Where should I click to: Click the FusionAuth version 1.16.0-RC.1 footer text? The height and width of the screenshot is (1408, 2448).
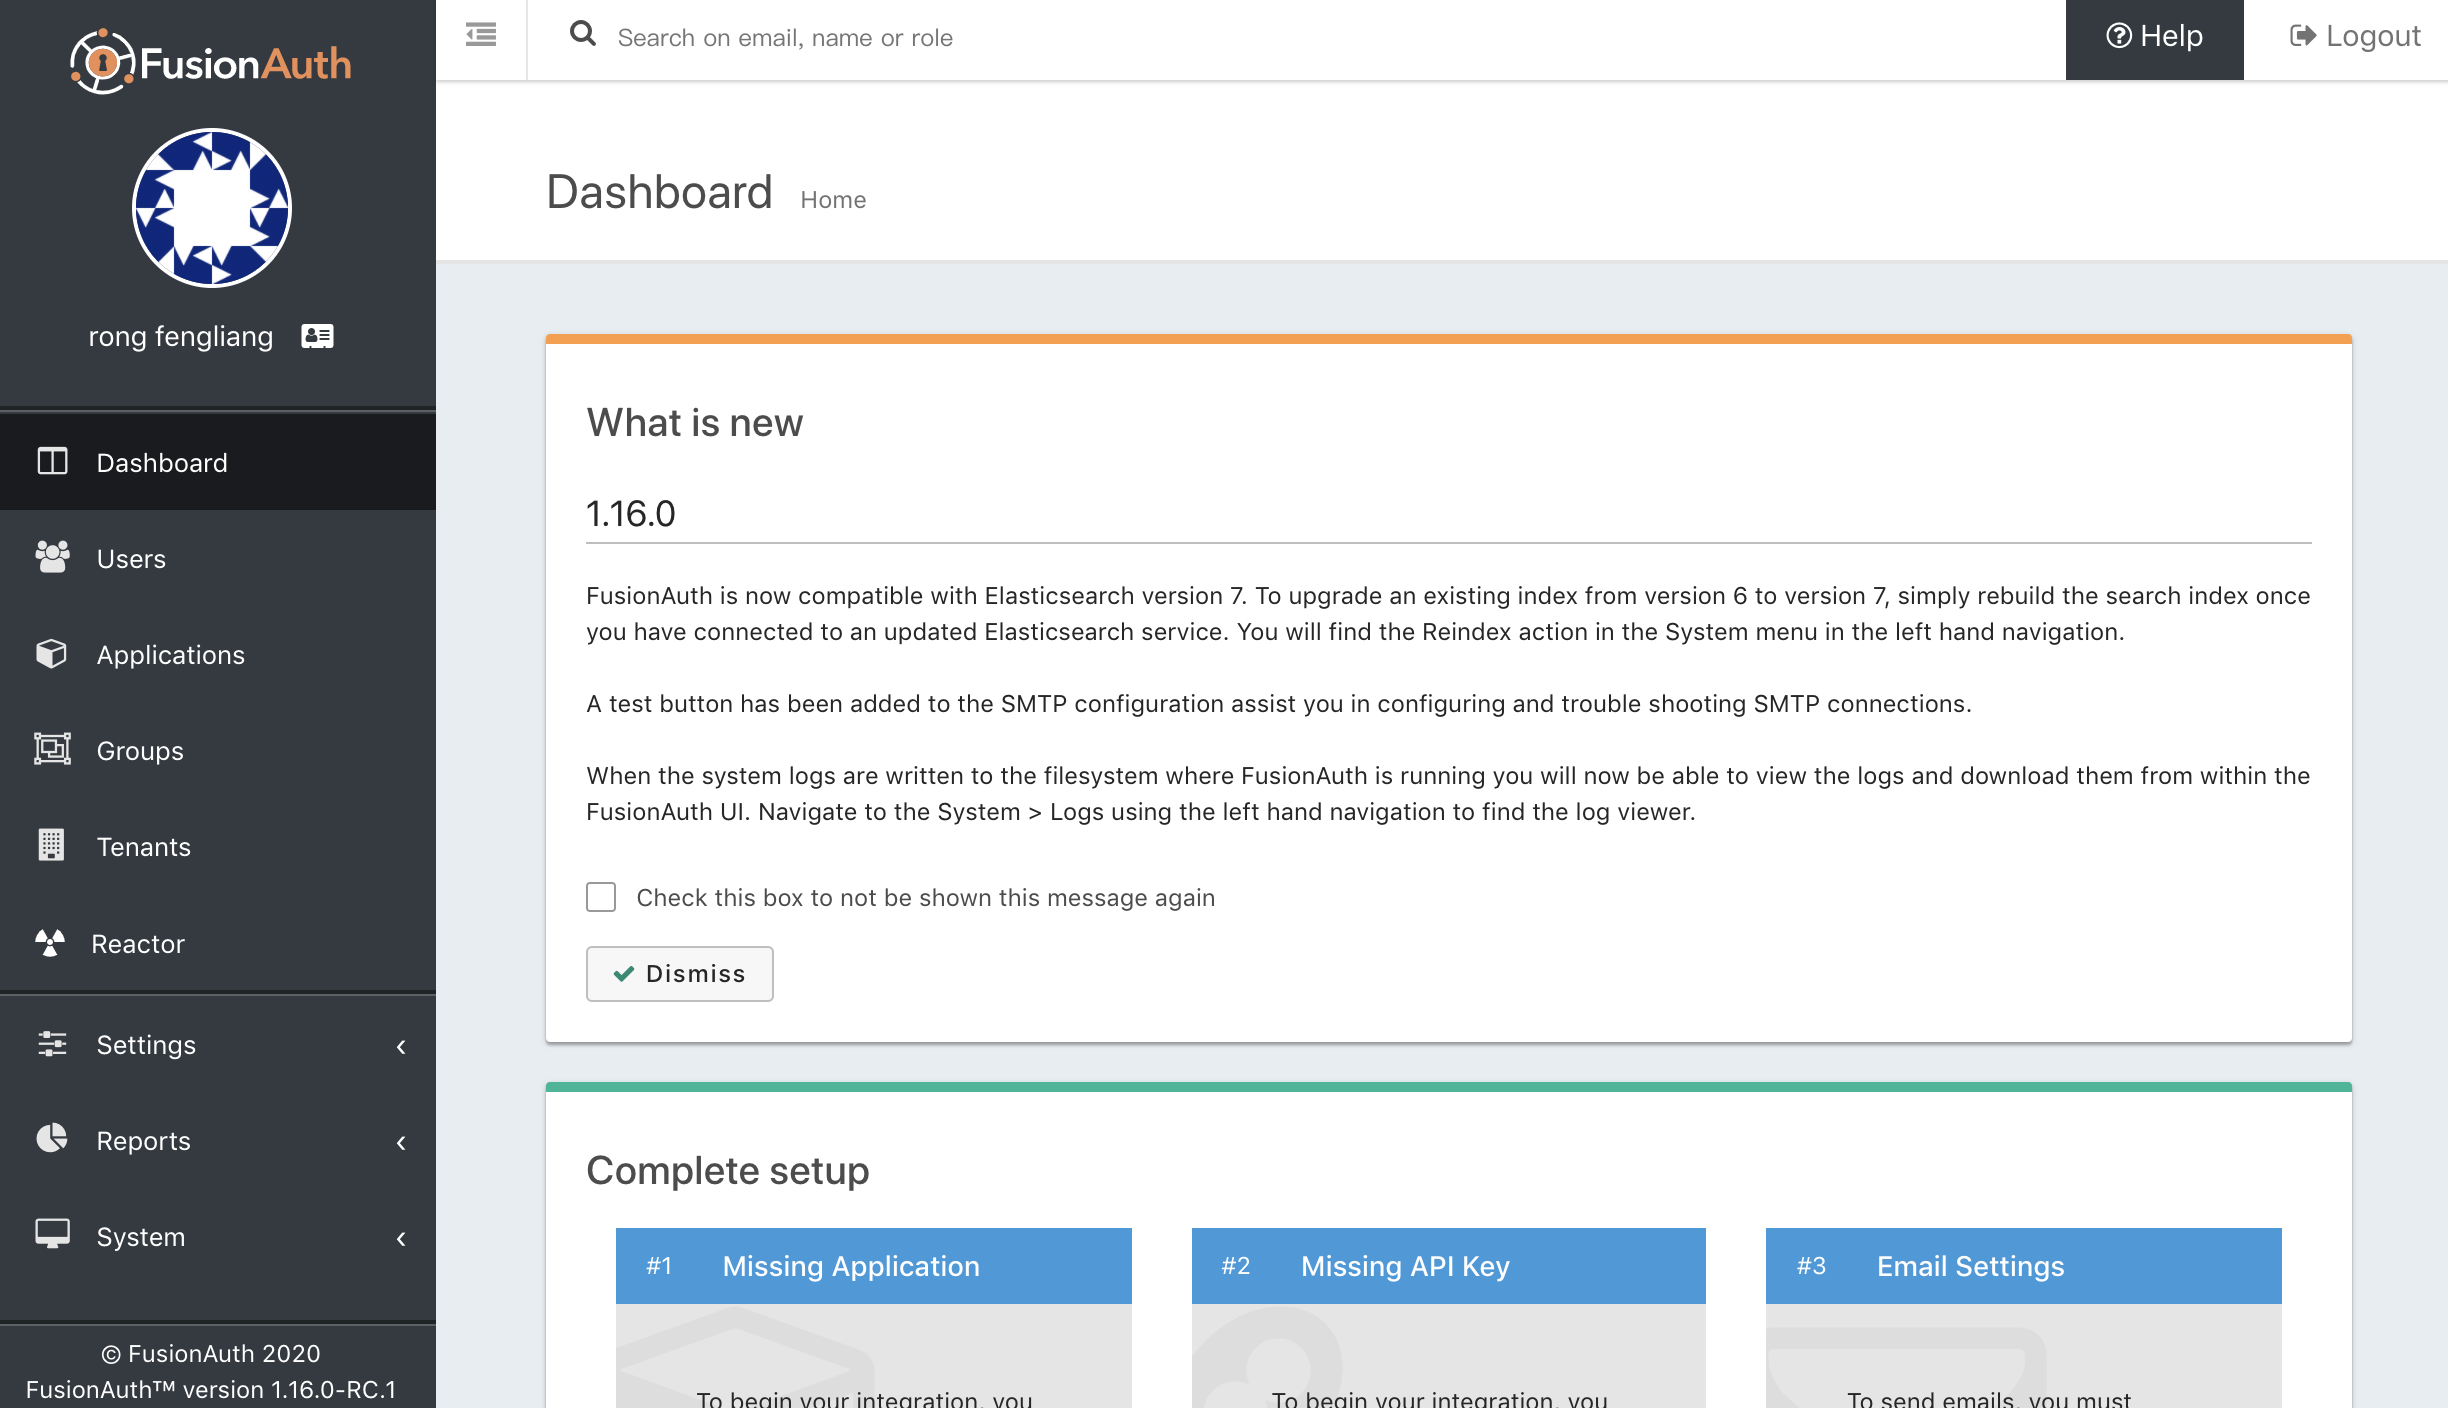[x=211, y=1390]
